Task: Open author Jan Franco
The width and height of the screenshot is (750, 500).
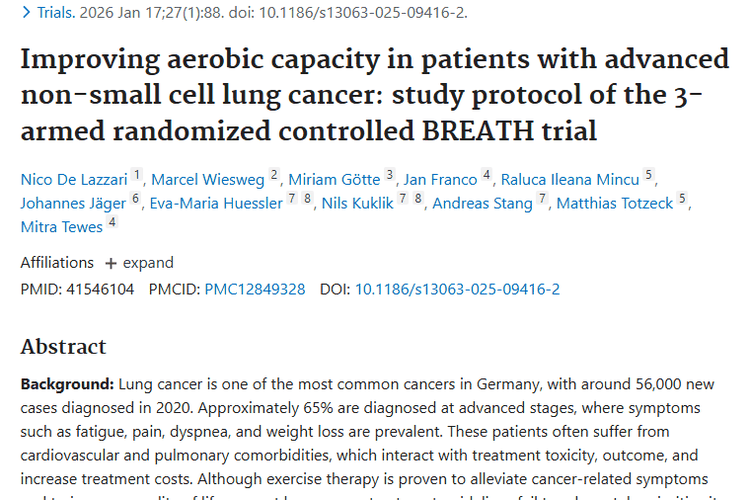Action: click(440, 180)
